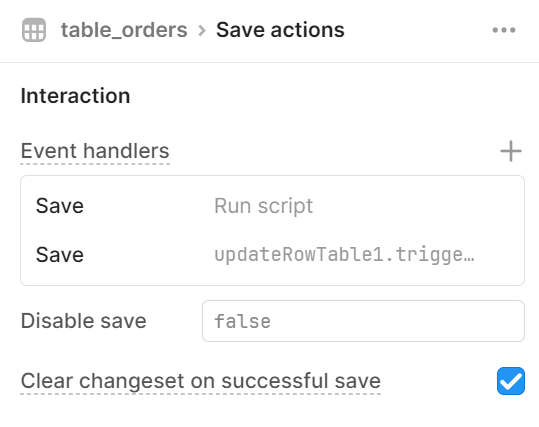Click the Event handlers dotted-underline label
Screen dimensions: 539x427
tap(95, 151)
